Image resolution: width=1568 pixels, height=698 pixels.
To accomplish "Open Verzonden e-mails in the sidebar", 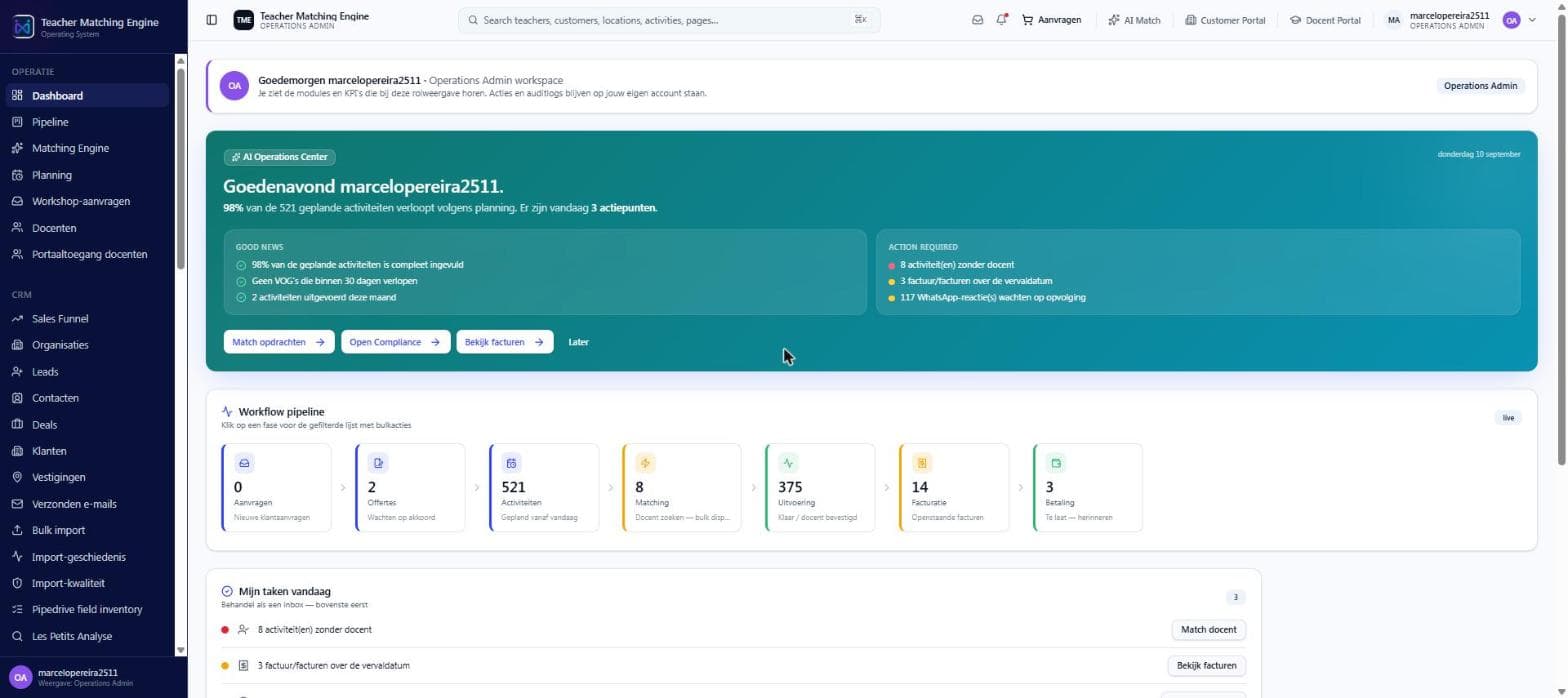I will (x=87, y=504).
